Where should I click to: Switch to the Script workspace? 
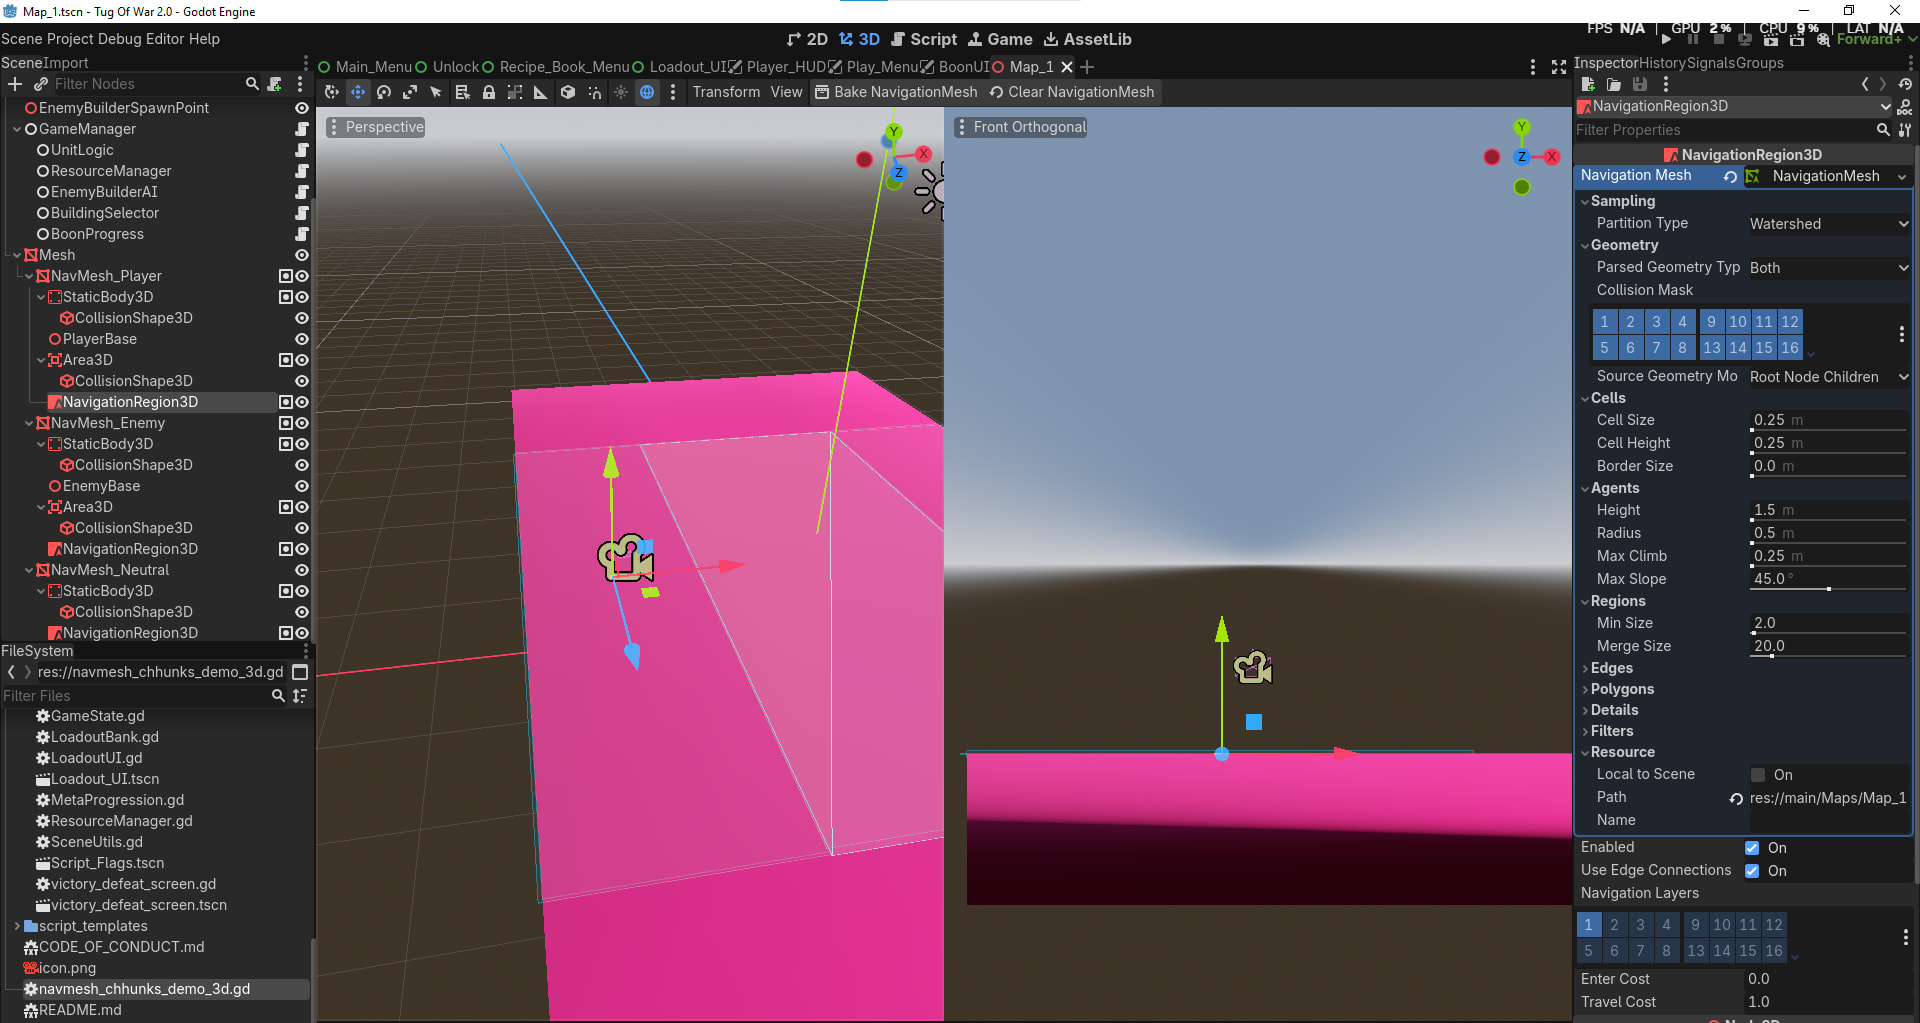click(x=924, y=39)
